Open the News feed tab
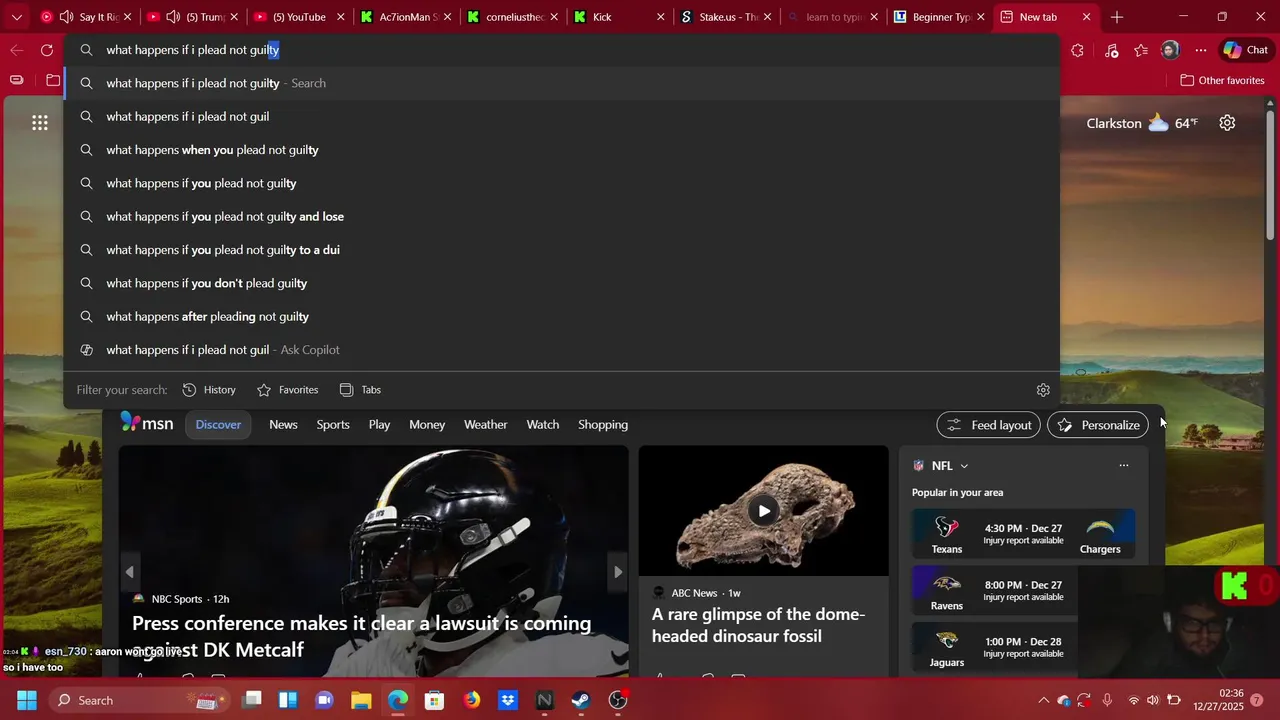 point(283,425)
